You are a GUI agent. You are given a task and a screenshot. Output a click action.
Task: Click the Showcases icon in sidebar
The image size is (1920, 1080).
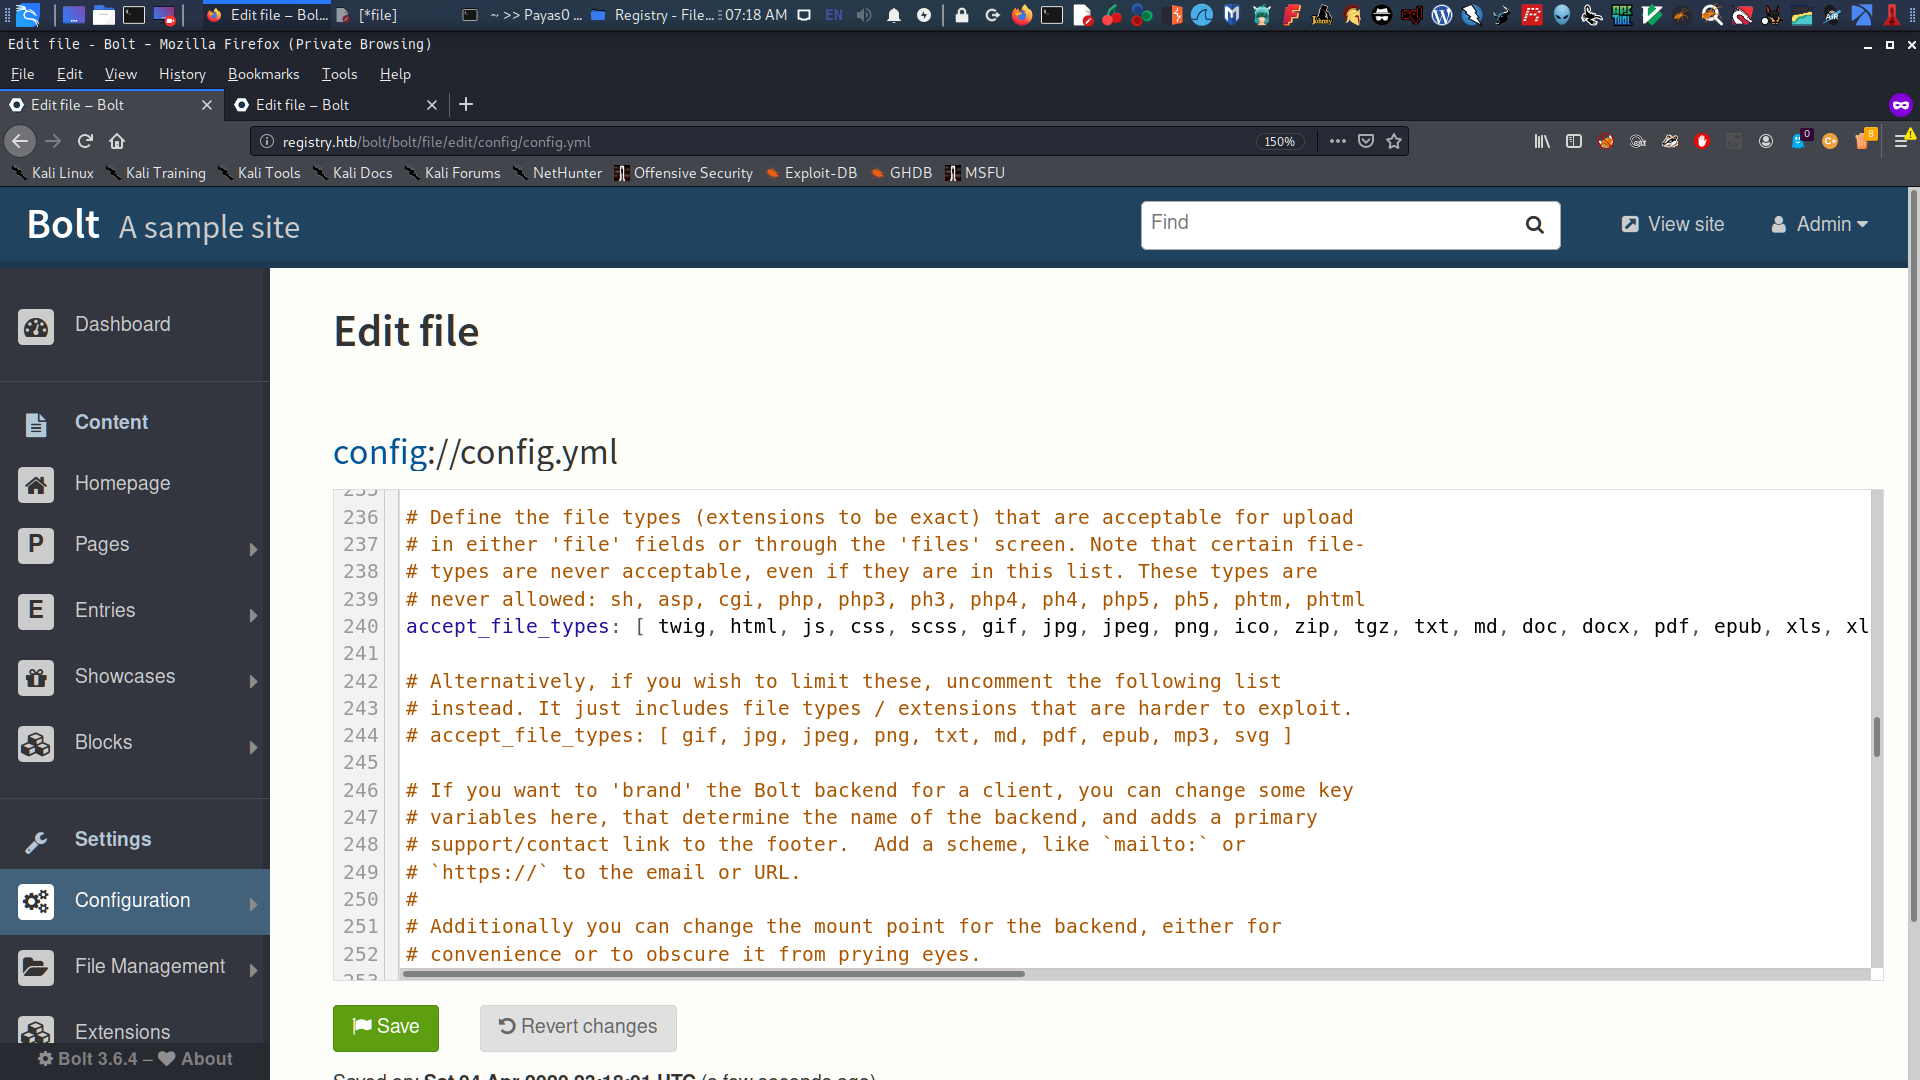click(36, 676)
